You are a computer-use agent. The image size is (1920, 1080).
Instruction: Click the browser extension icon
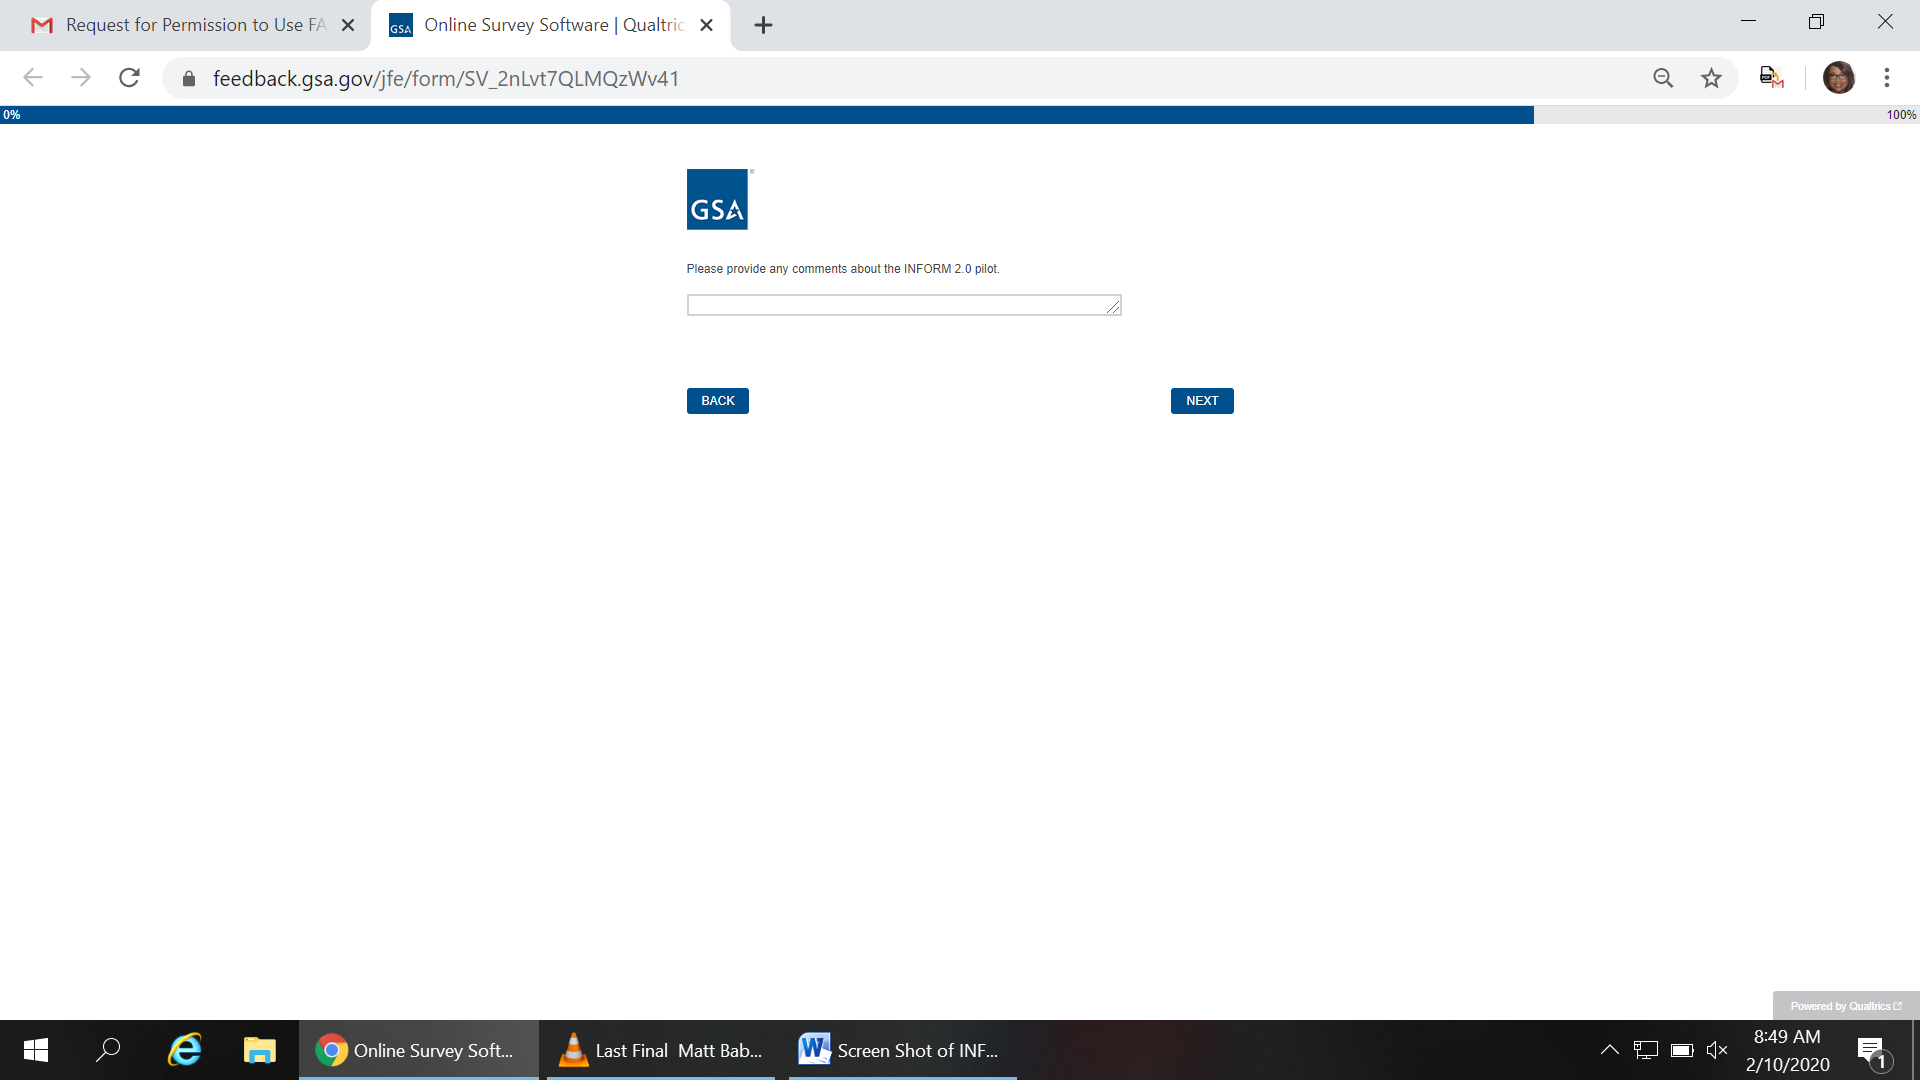point(1771,78)
